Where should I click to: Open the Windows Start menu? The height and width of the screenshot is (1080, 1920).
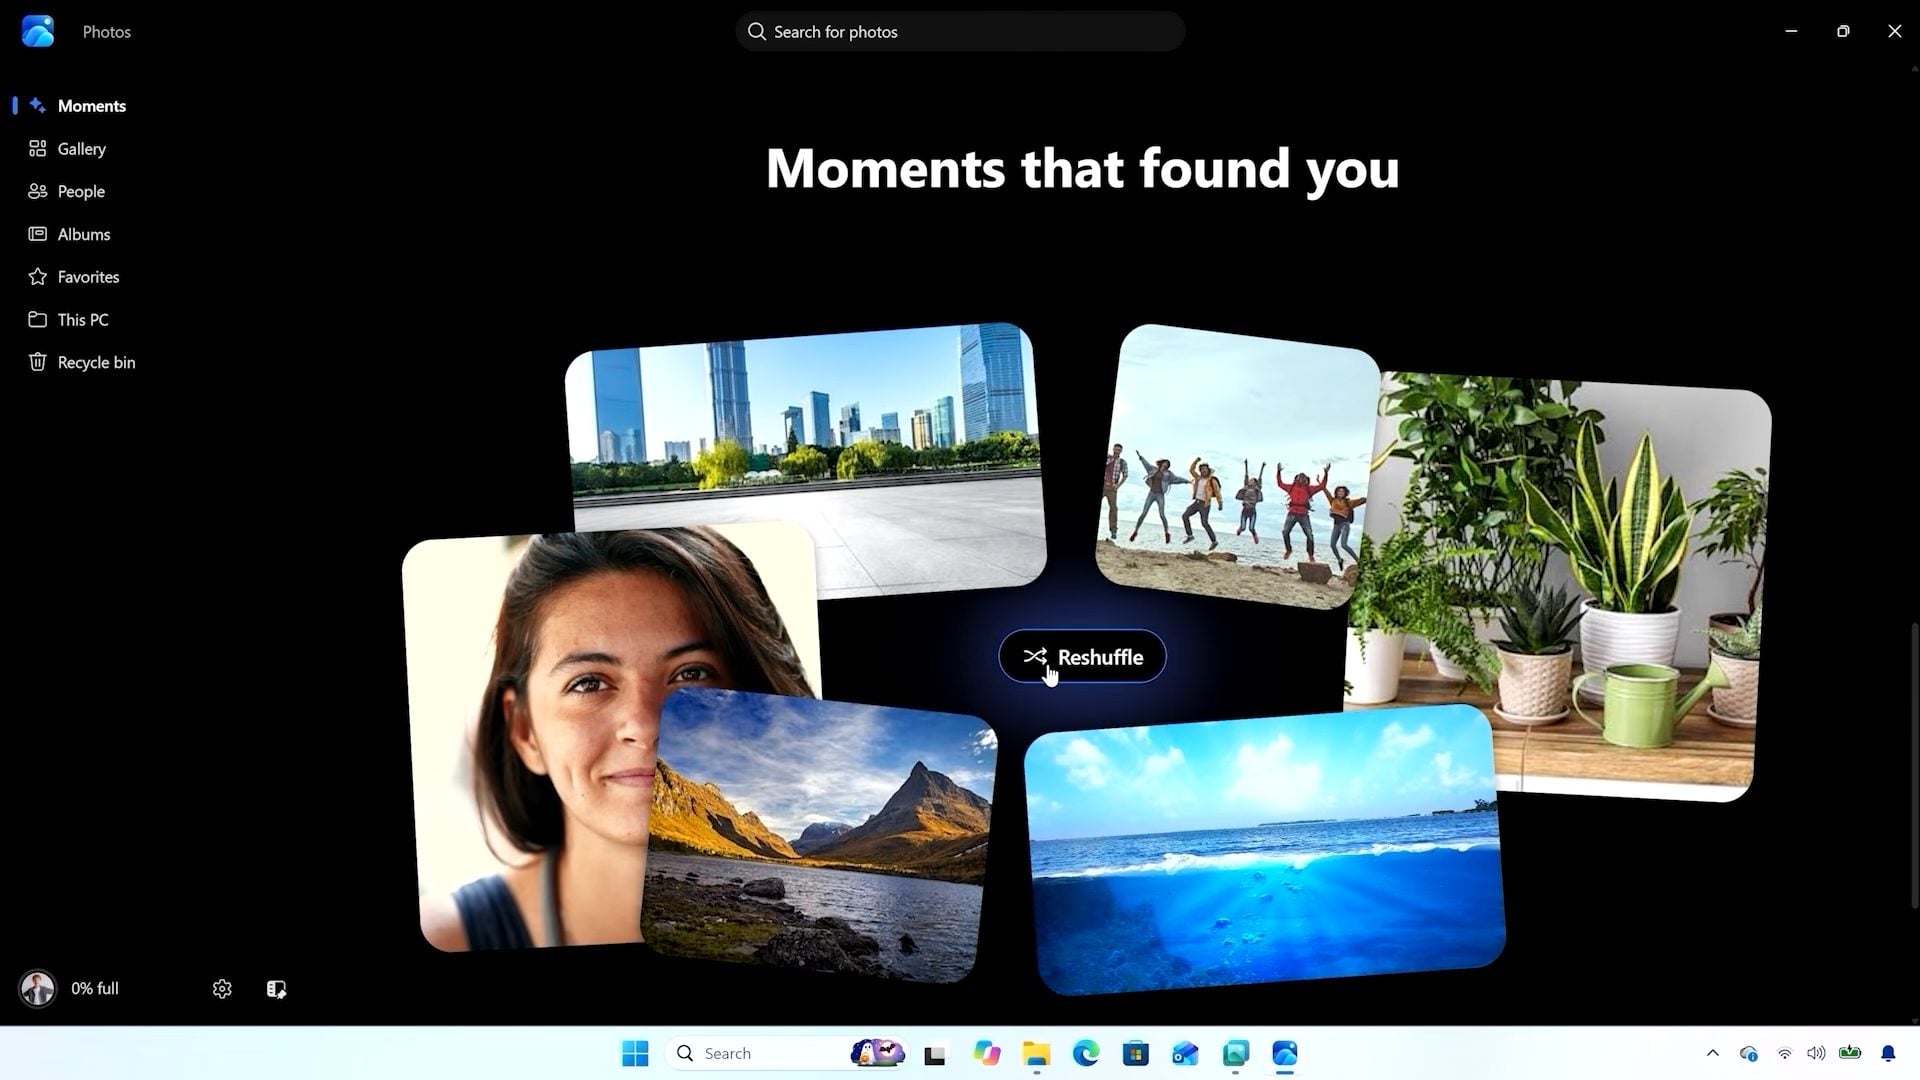(635, 1054)
